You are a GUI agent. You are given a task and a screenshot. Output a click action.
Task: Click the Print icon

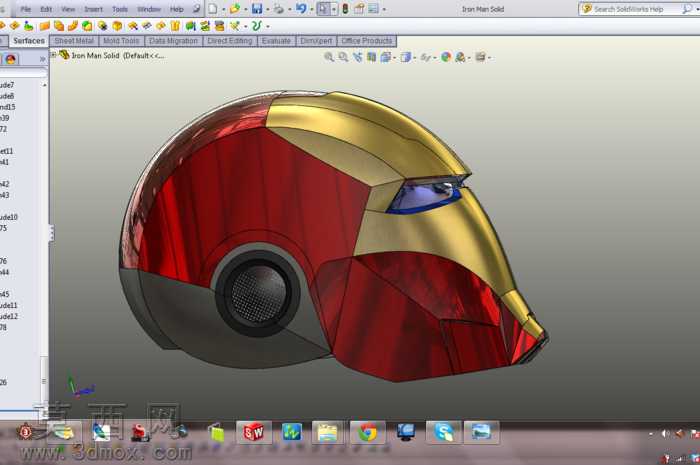click(x=279, y=8)
